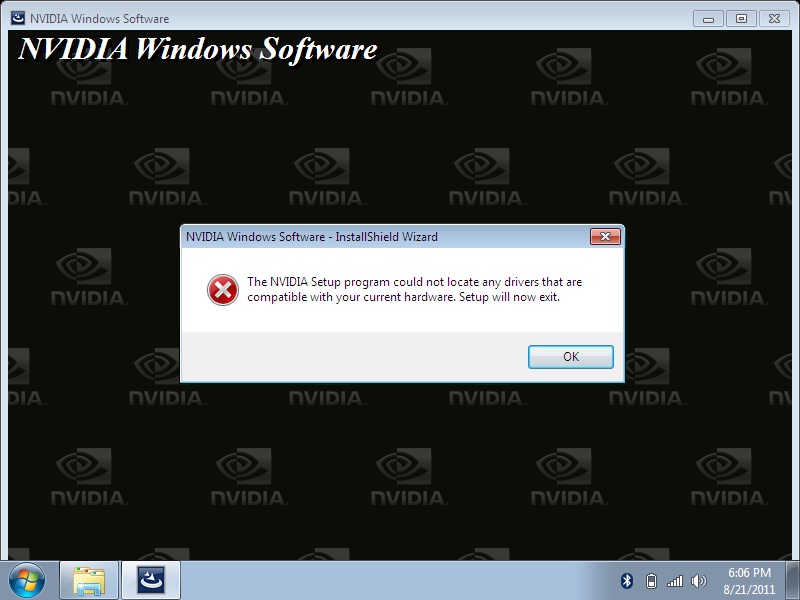Viewport: 800px width, 600px height.
Task: Open the 6:06 PM clock and date
Action: pos(749,581)
